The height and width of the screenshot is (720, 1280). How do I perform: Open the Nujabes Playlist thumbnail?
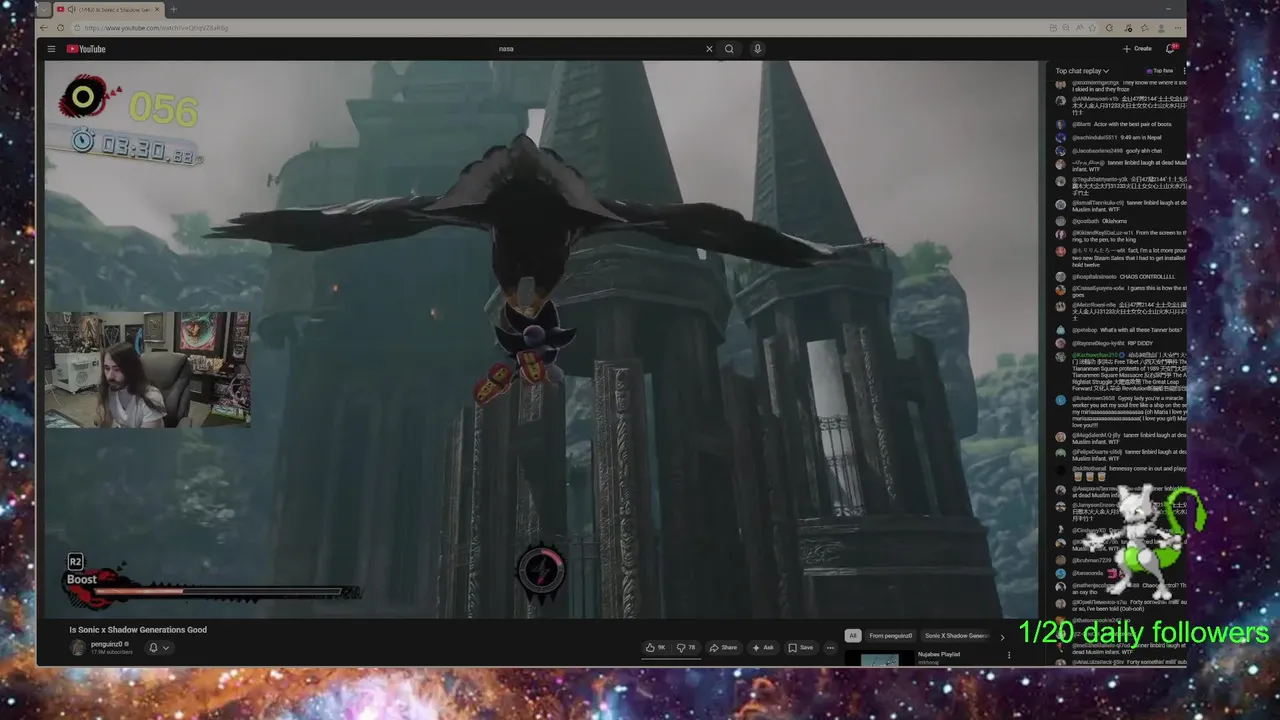pos(879,658)
